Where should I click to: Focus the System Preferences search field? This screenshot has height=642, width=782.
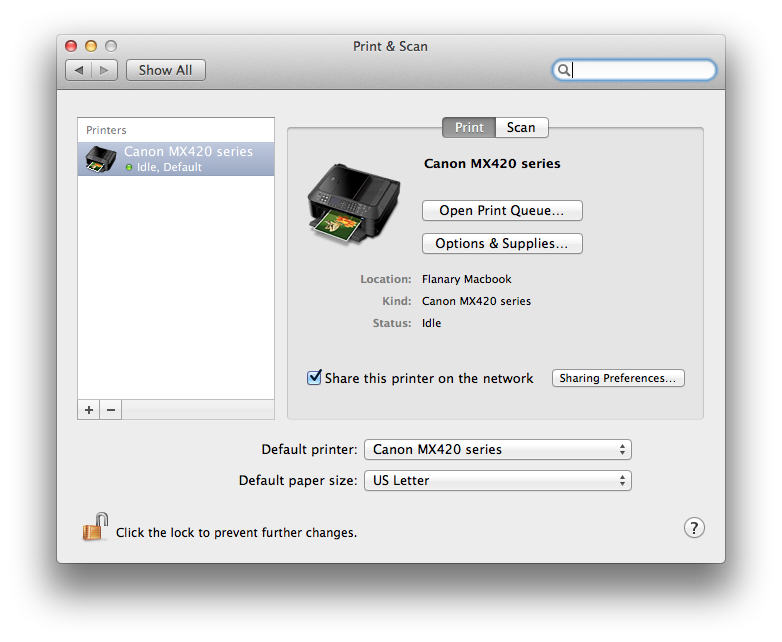tap(634, 70)
